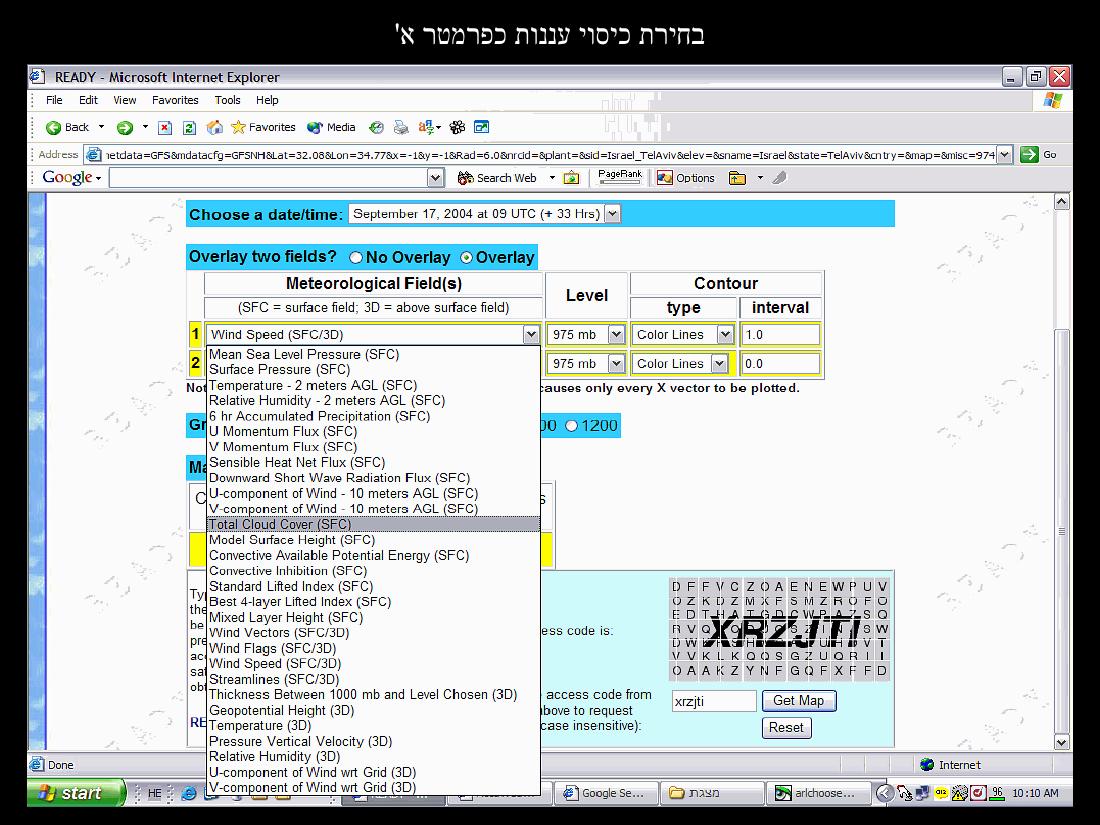Select the 1200 radio button

tap(572, 426)
